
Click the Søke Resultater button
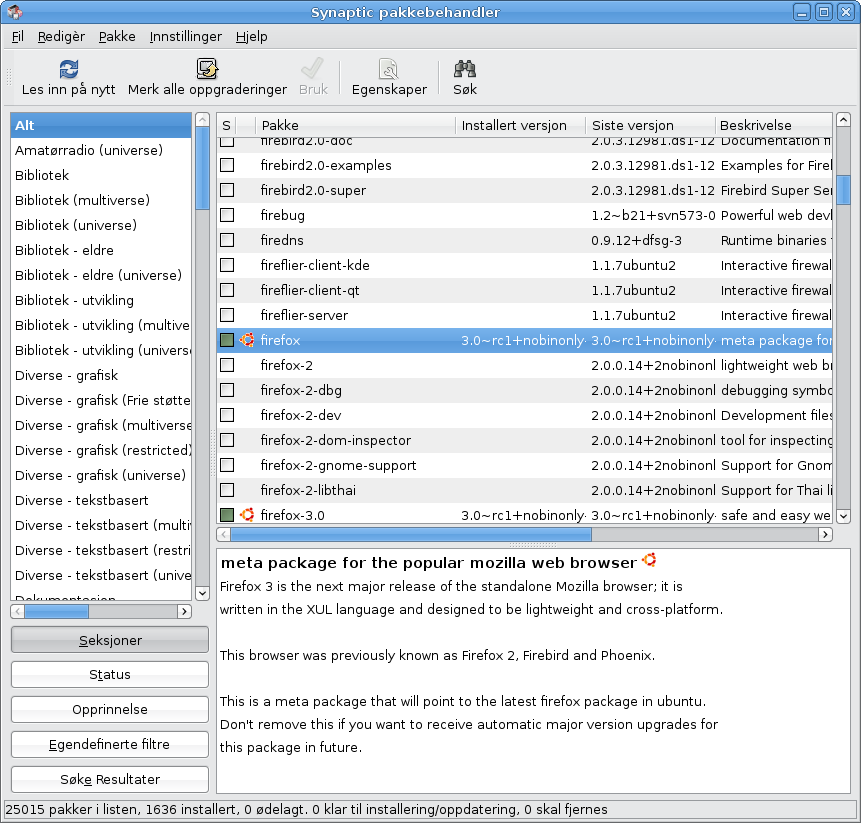pos(110,780)
